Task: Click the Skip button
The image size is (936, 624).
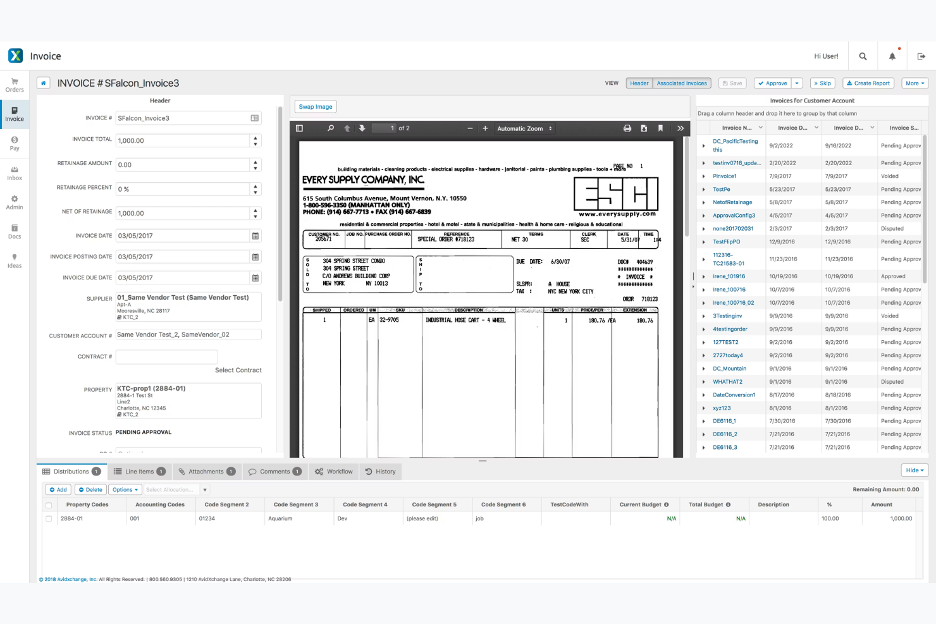Action: pos(822,84)
